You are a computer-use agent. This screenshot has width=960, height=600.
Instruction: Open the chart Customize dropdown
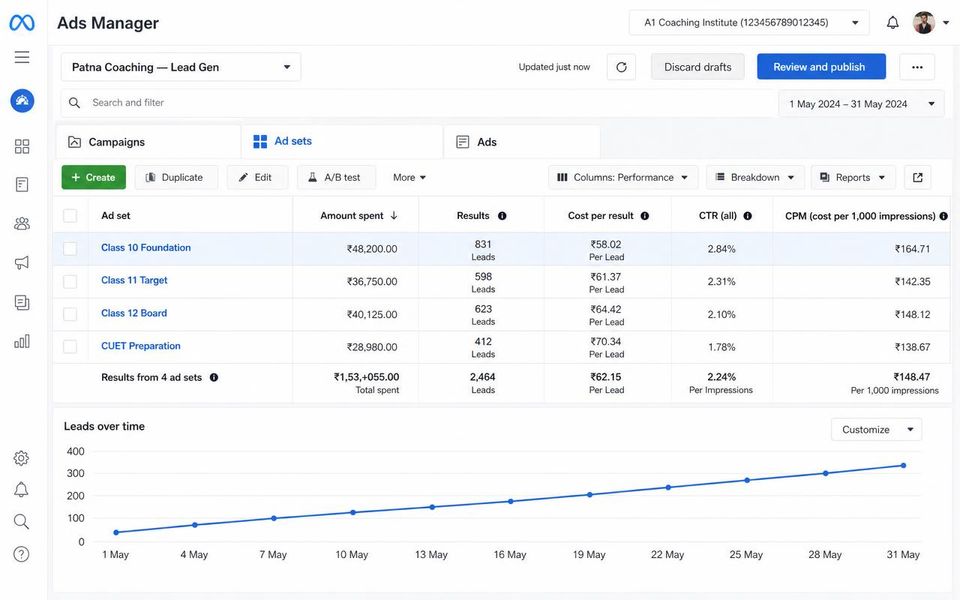876,430
